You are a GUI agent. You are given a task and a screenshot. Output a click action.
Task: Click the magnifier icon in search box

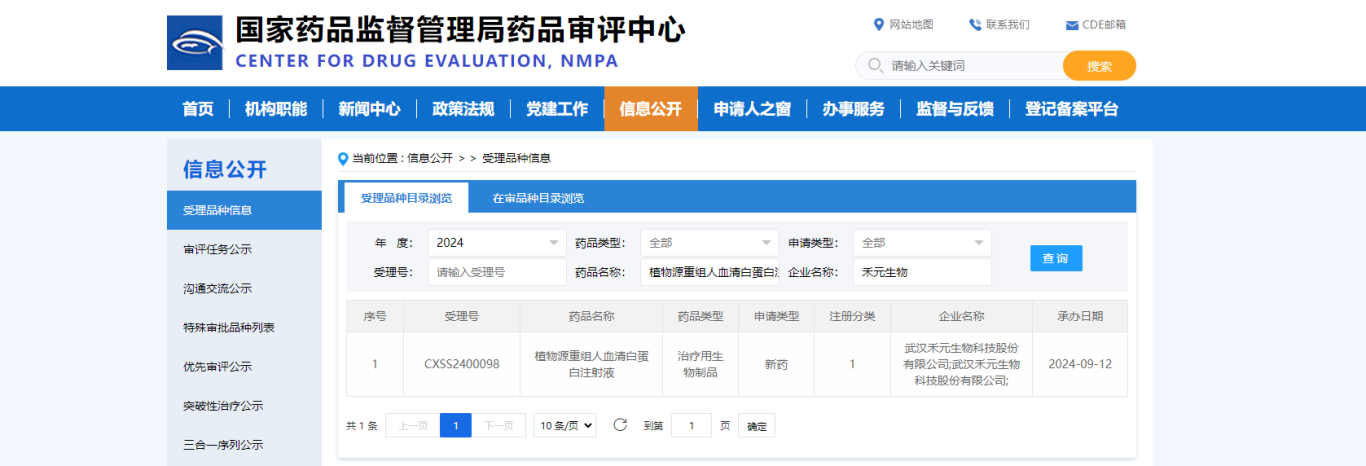coord(875,66)
